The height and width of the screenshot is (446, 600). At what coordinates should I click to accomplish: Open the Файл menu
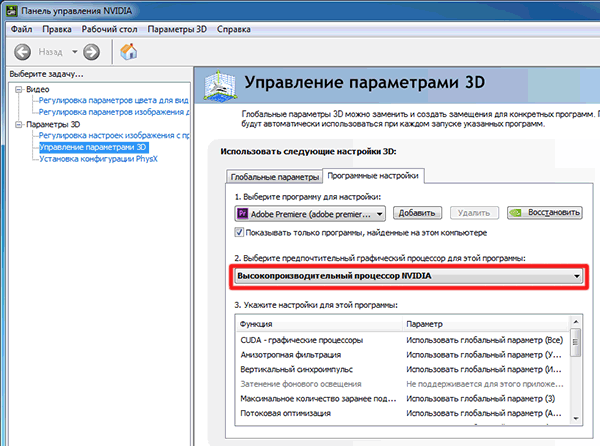pyautogui.click(x=21, y=29)
